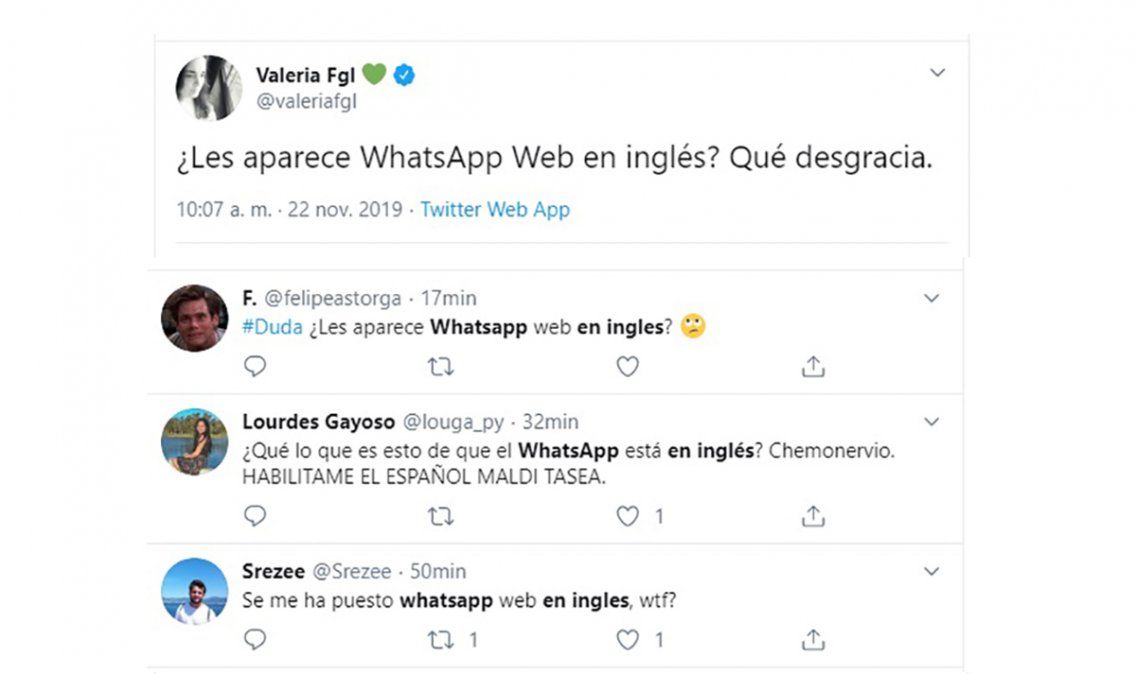Share F.'s tweet via share icon
Image resolution: width=1136 pixels, height=674 pixels.
pyautogui.click(x=813, y=367)
